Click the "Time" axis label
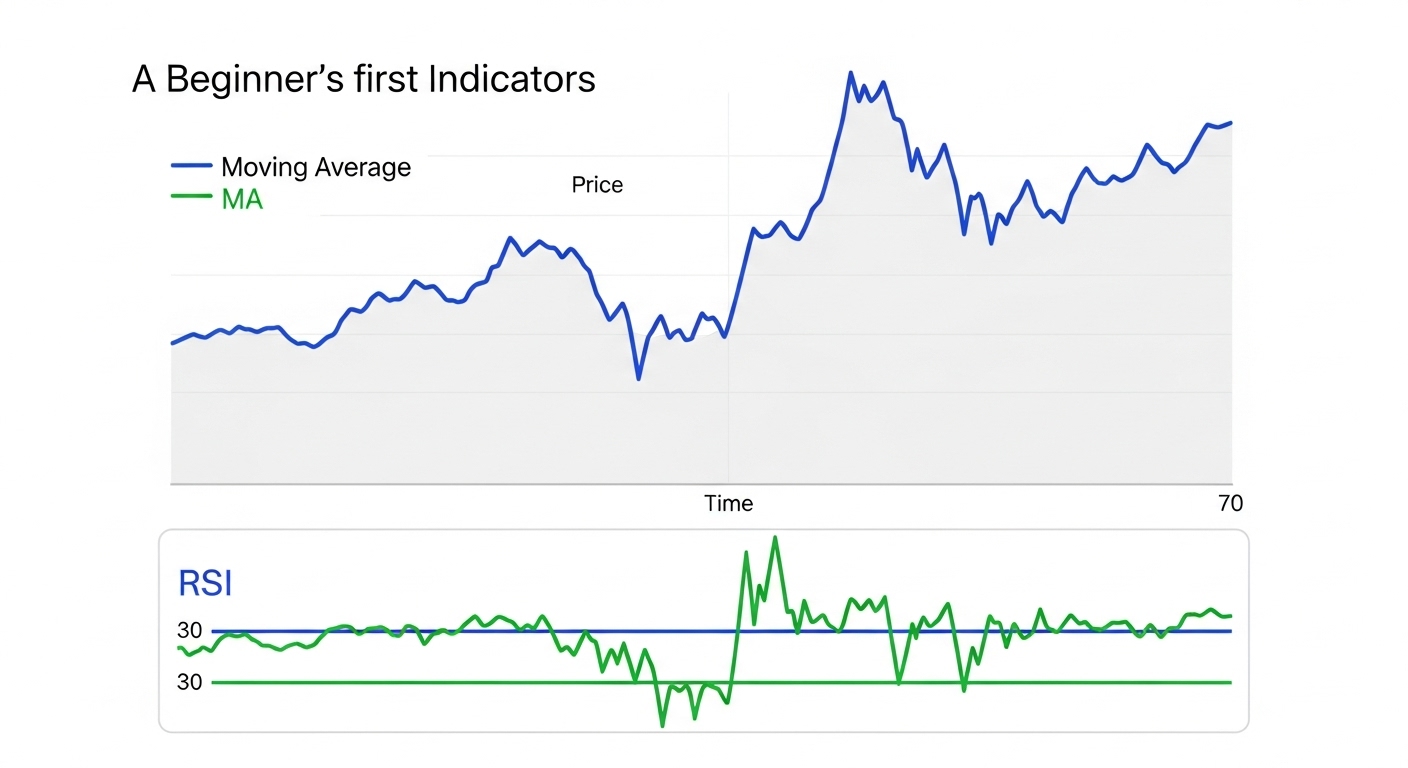 point(728,503)
